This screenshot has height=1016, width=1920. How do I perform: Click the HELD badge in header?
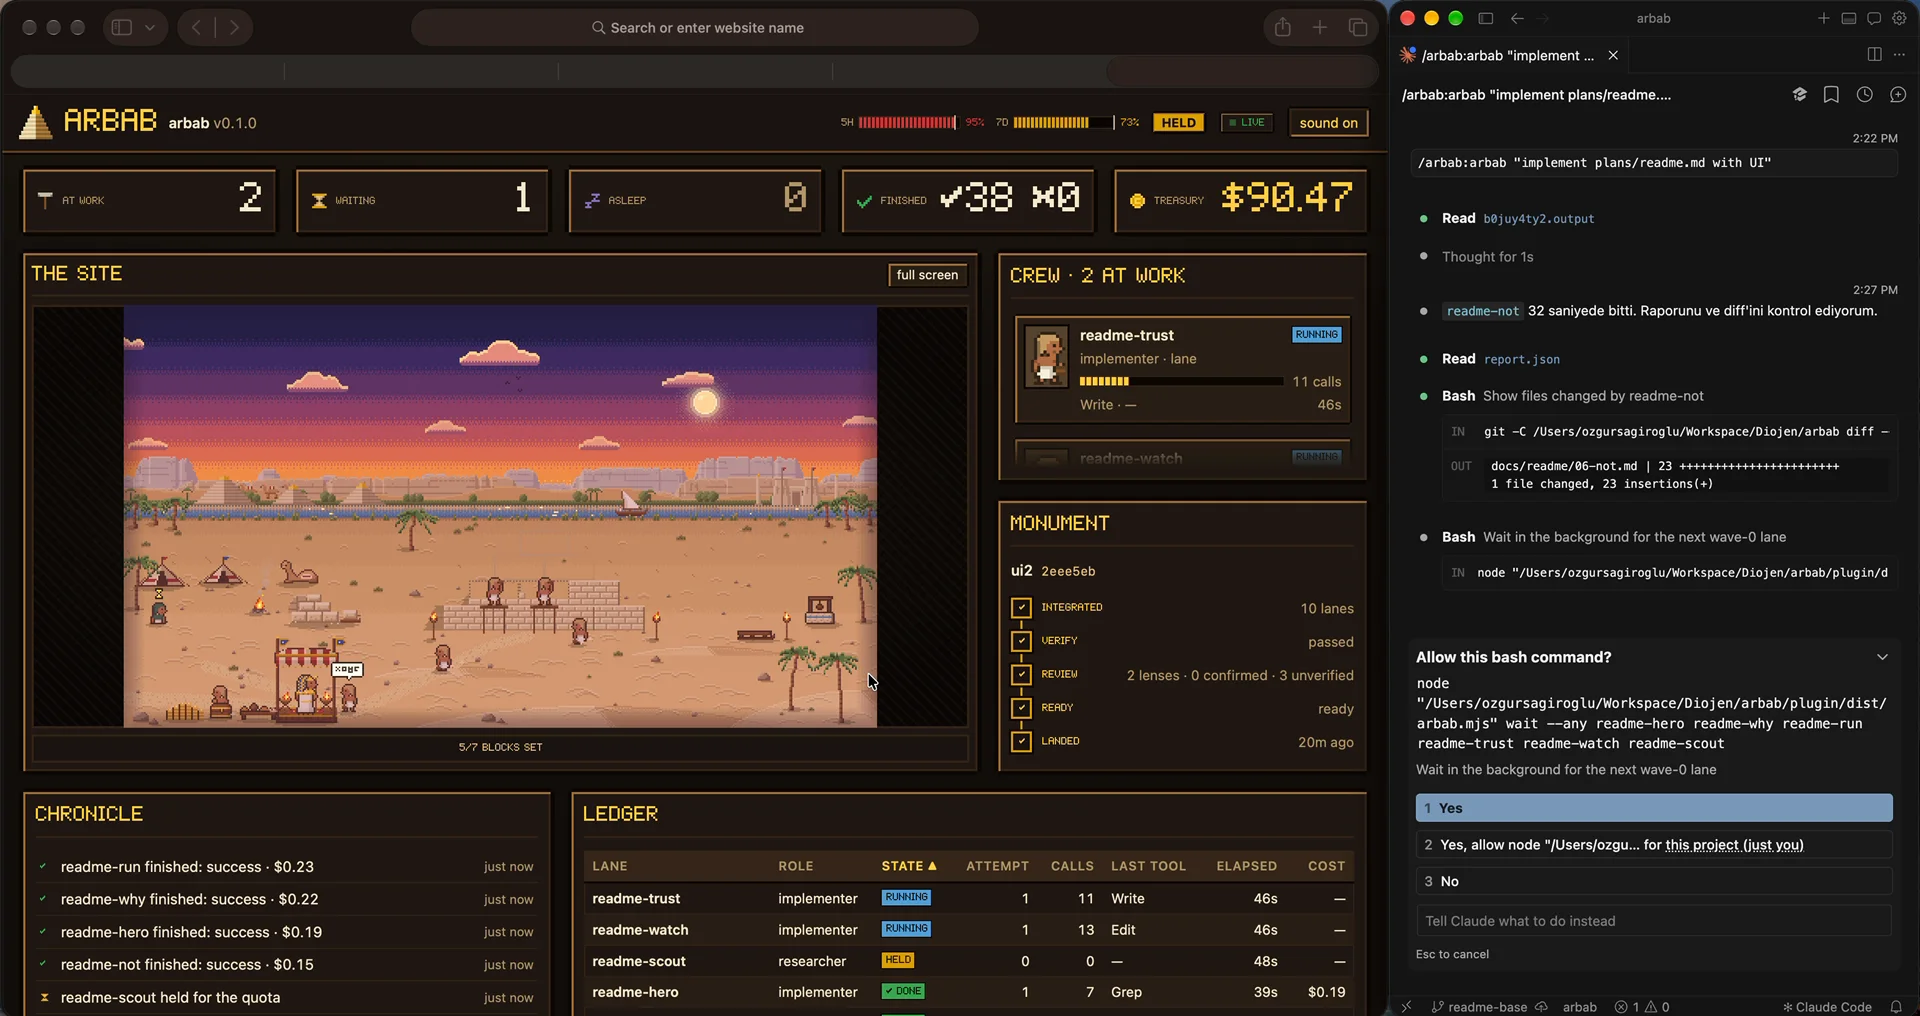1178,123
